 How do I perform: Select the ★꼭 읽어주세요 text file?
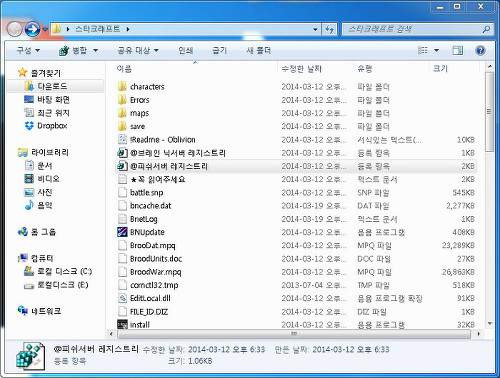157,179
